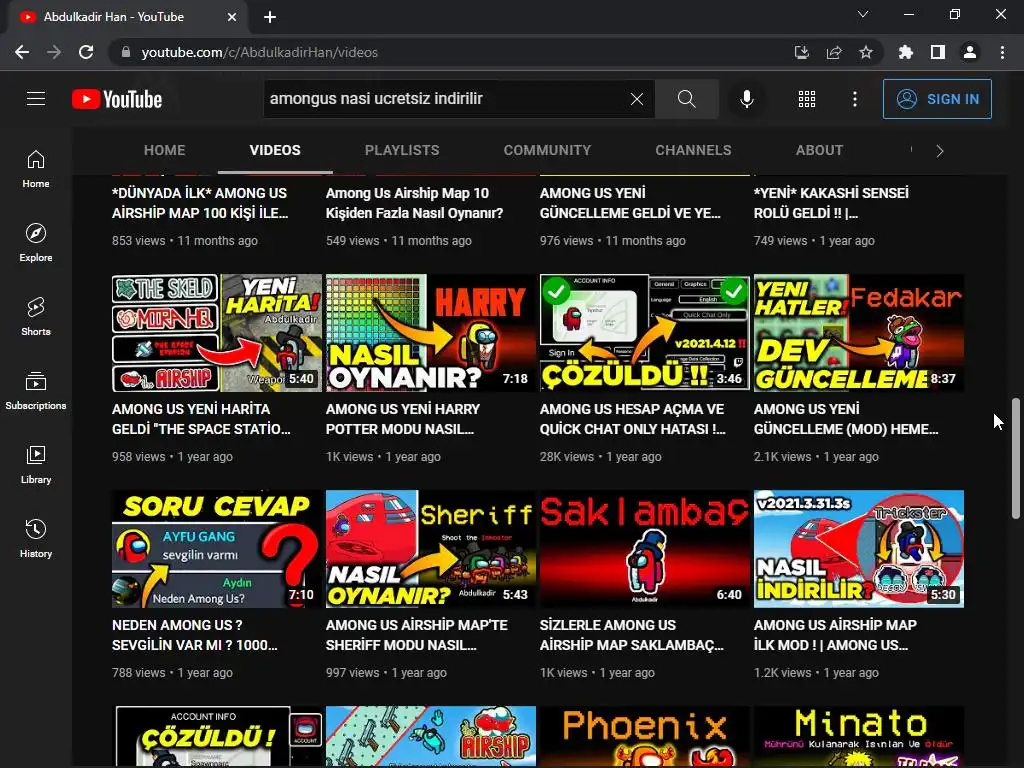Switch to the HOME channel tab

[165, 150]
